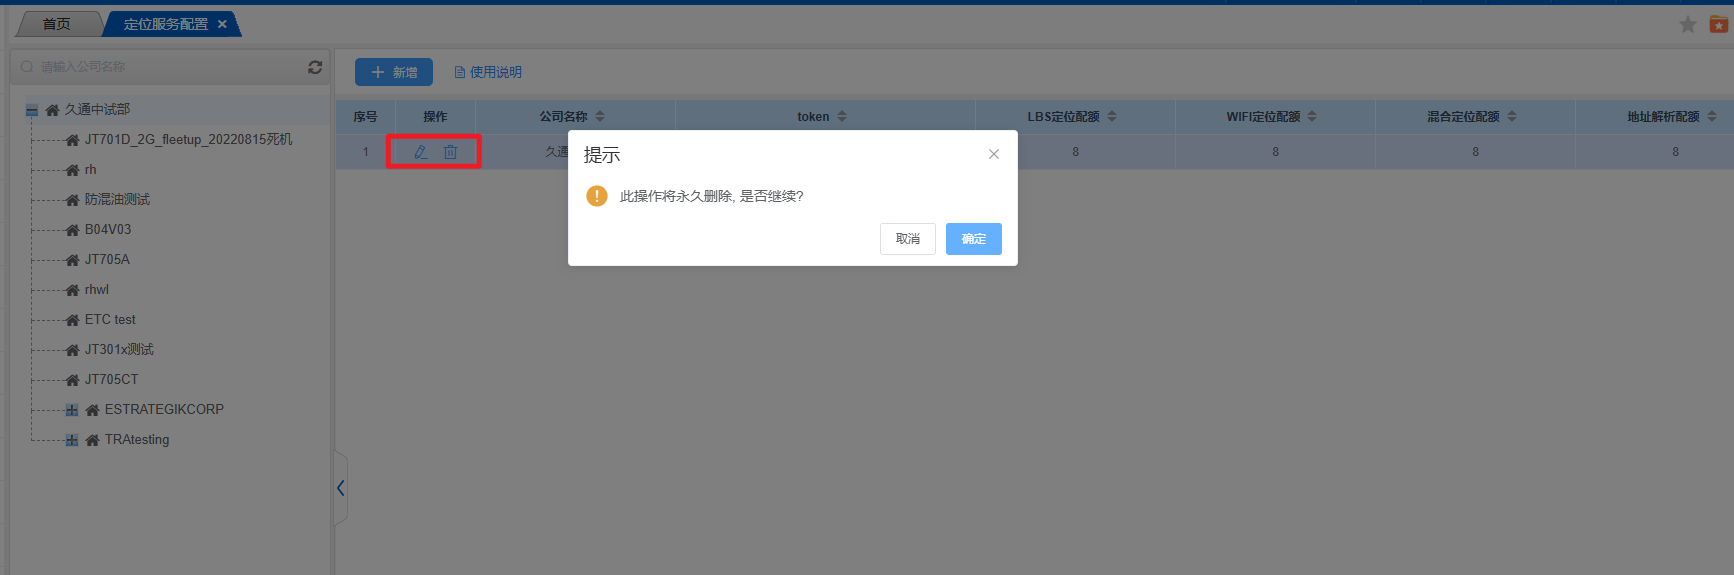
Task: Click the refresh icon beside company search
Action: [315, 67]
